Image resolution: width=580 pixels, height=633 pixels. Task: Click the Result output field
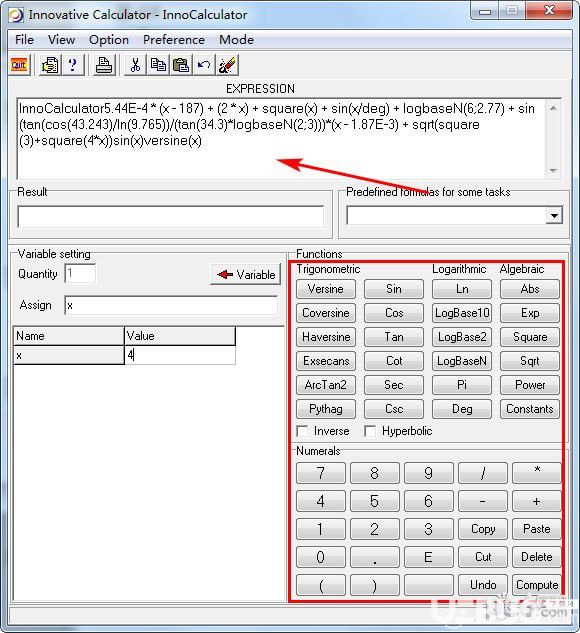[171, 216]
